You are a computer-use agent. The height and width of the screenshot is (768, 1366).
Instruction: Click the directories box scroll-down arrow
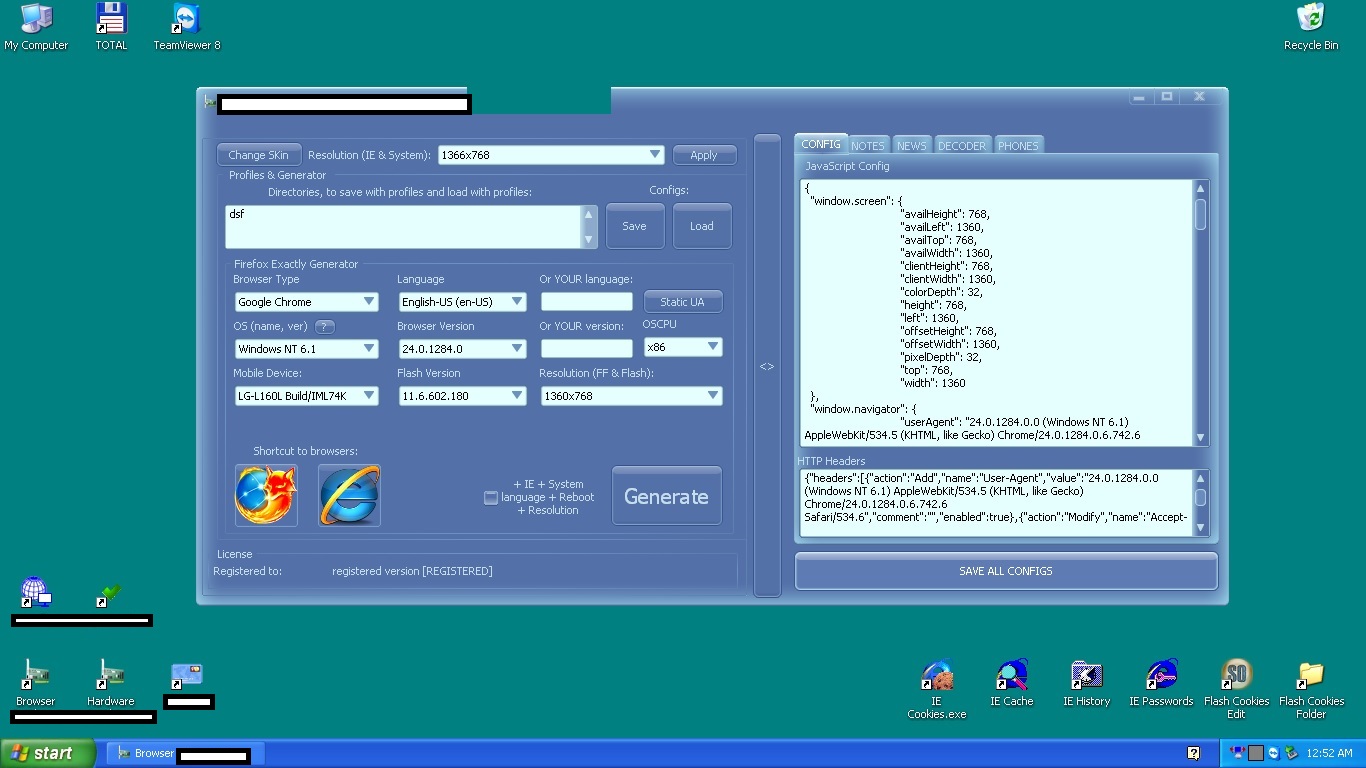click(x=589, y=240)
